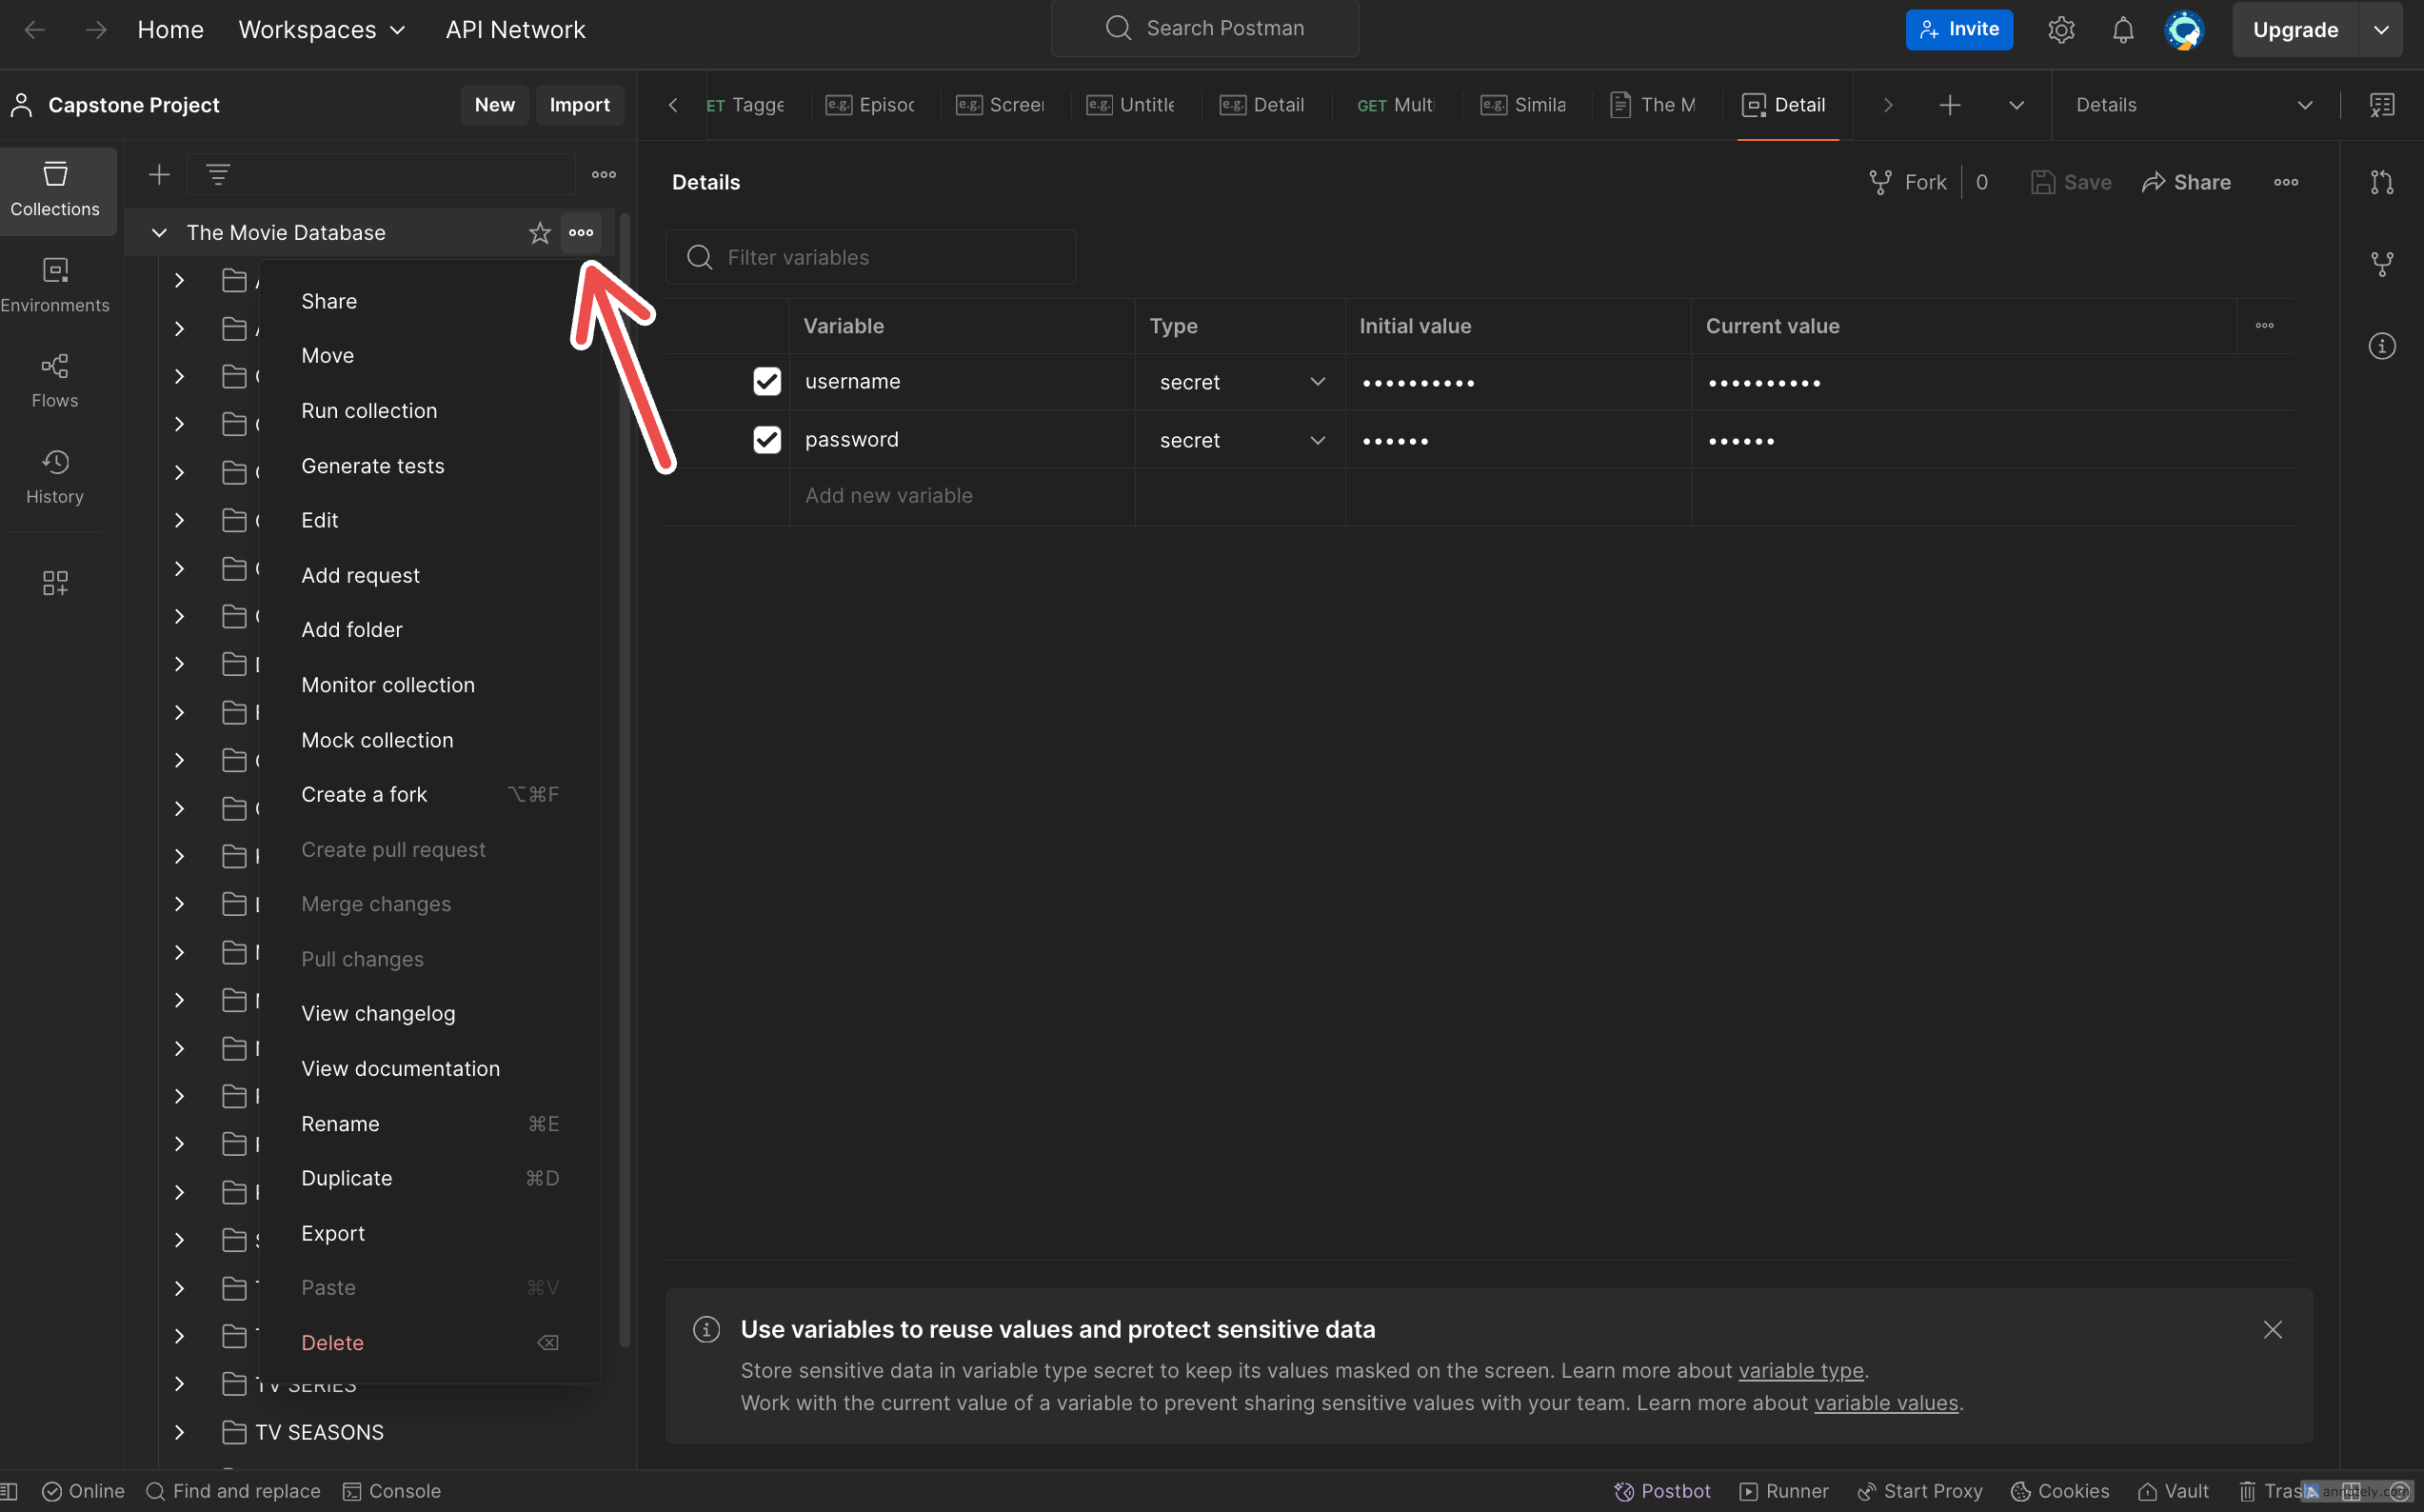
Task: Open Console in the status bar
Action: [392, 1491]
